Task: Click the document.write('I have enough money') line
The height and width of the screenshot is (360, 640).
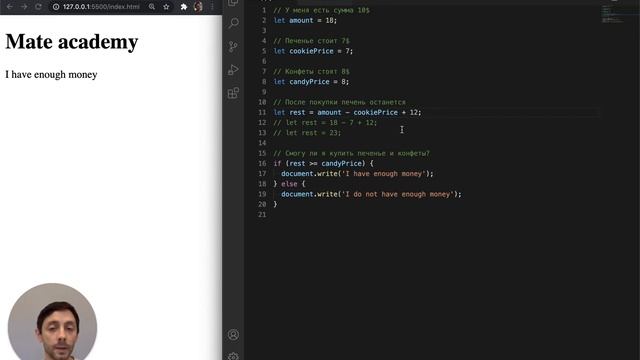Action: click(x=357, y=173)
